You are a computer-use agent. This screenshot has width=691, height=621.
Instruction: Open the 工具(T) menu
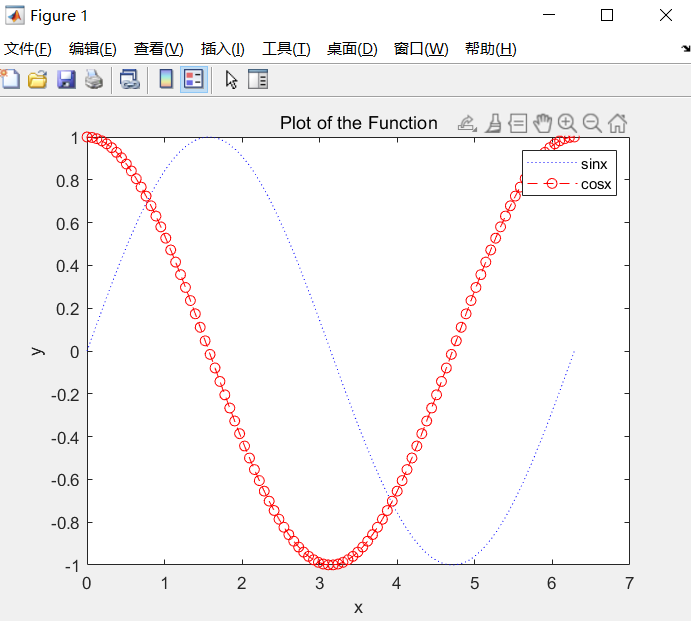point(286,49)
